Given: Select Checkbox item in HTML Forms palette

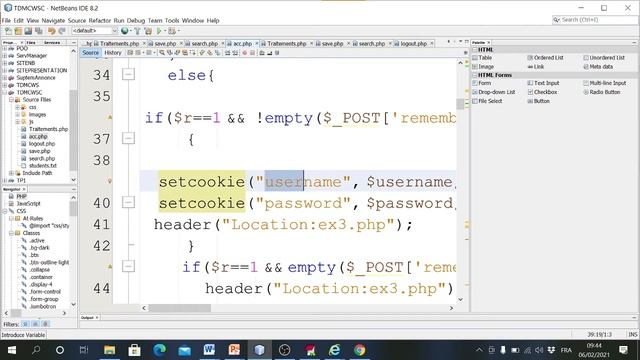Looking at the screenshot, I should pos(542,92).
